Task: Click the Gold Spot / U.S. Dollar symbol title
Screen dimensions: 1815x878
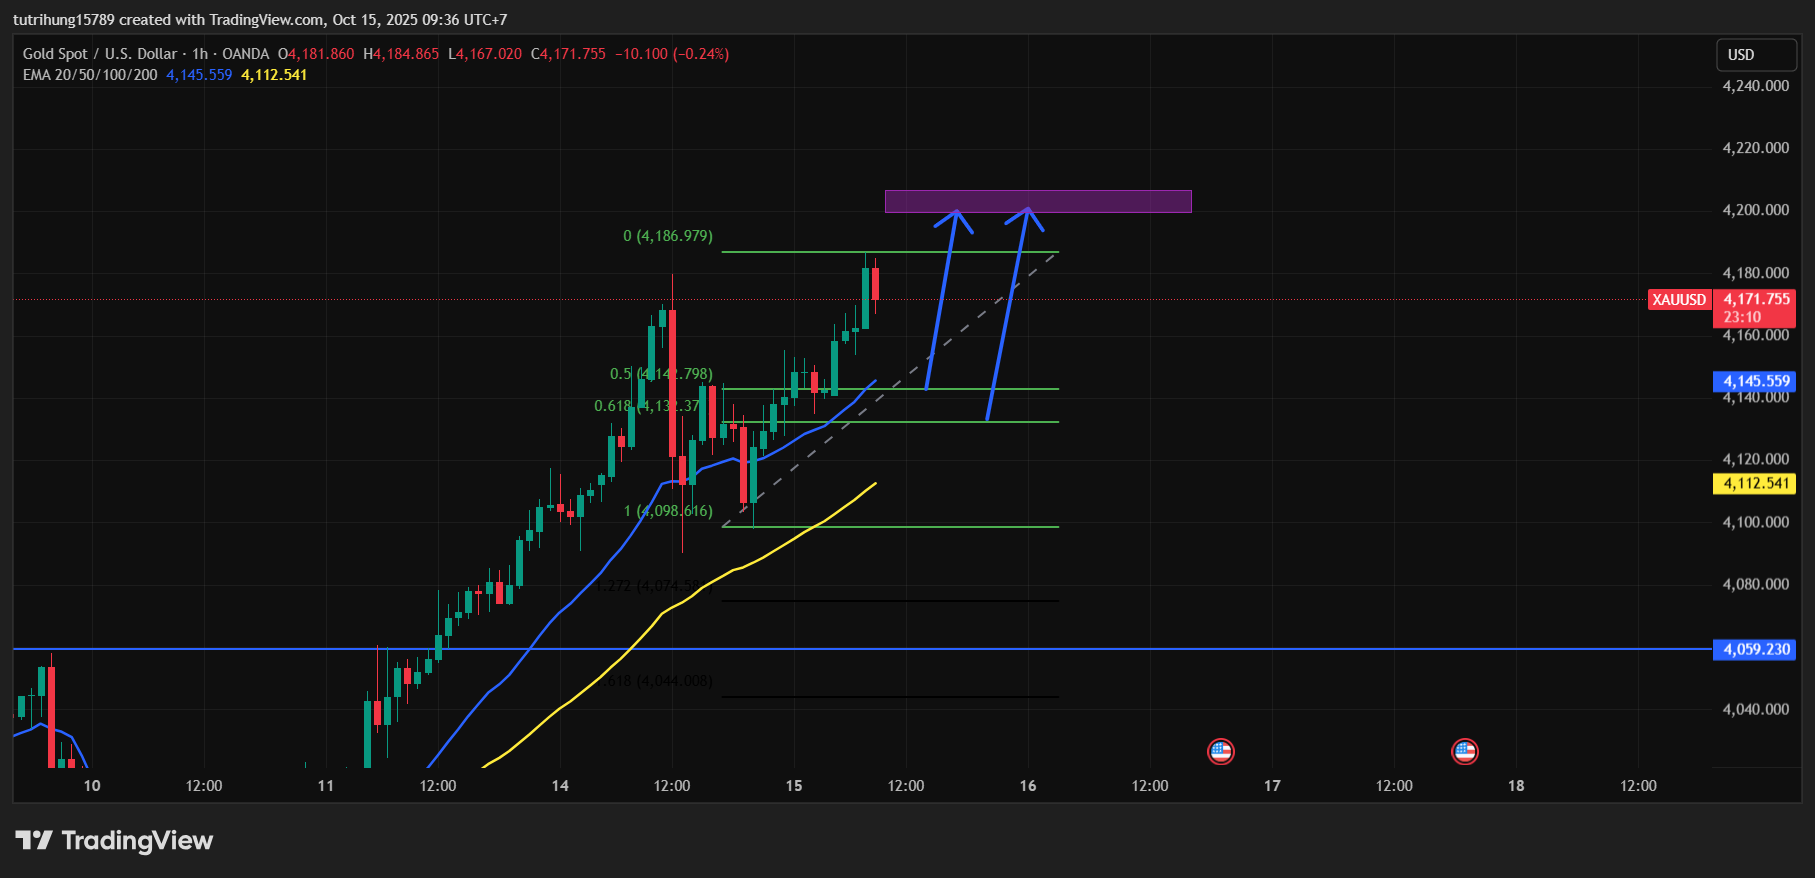Action: pos(100,54)
